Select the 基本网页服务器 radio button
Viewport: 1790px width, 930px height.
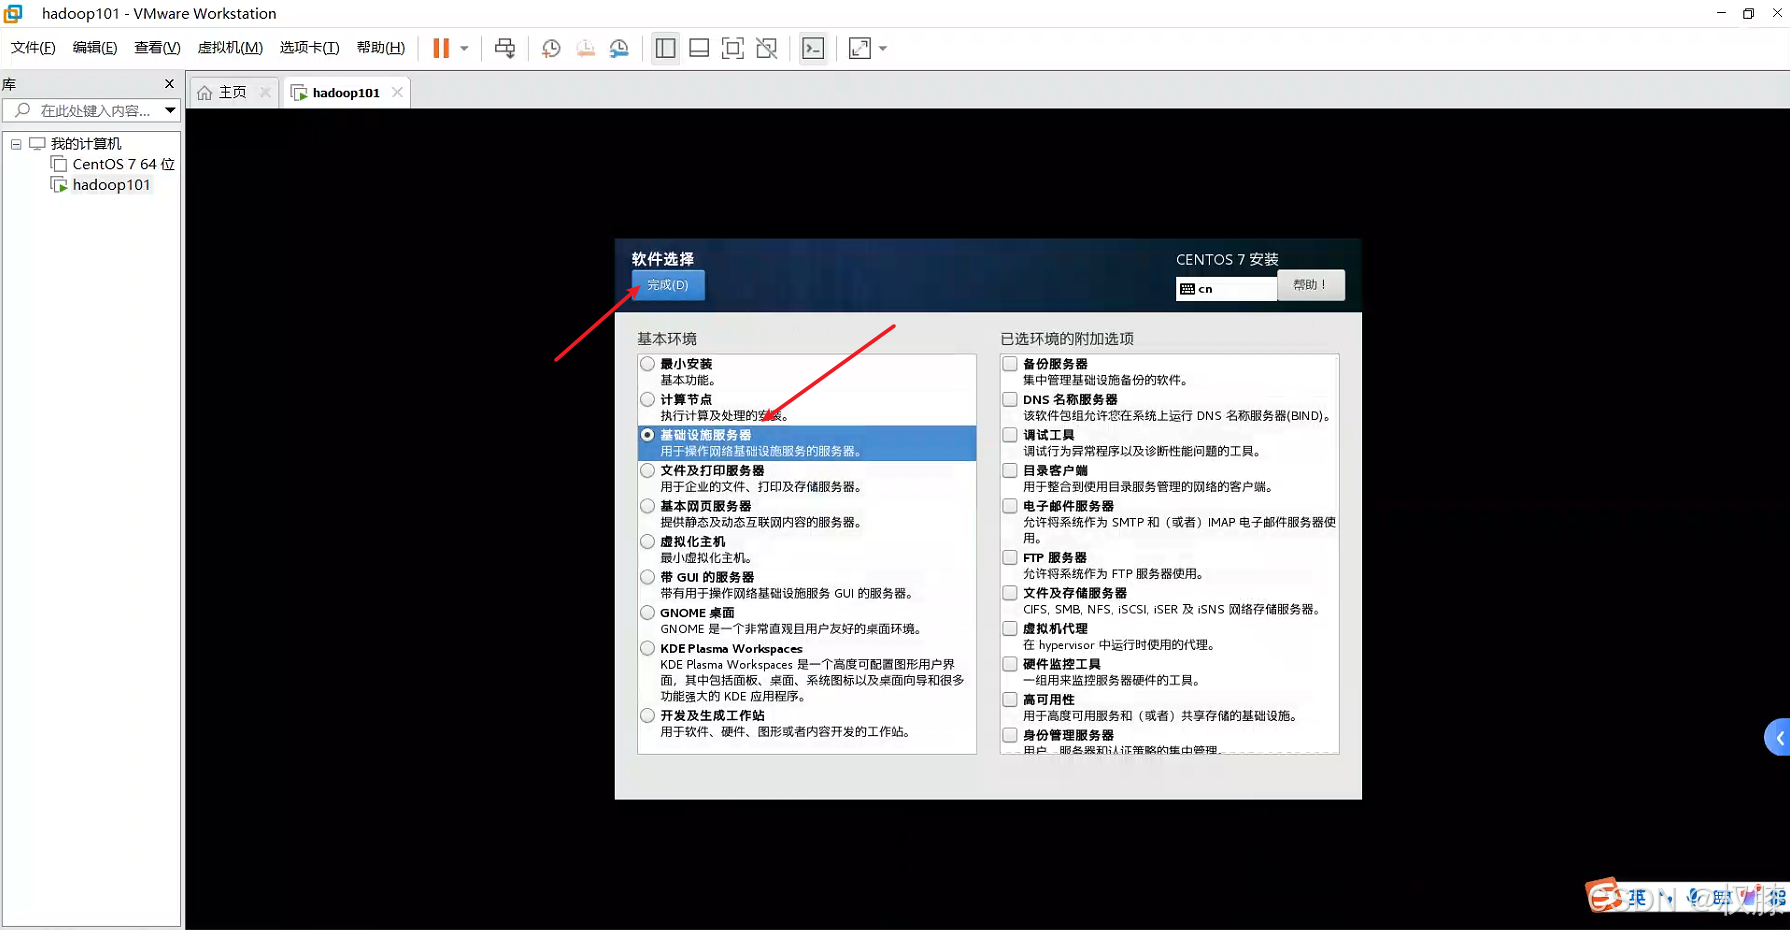tap(648, 506)
